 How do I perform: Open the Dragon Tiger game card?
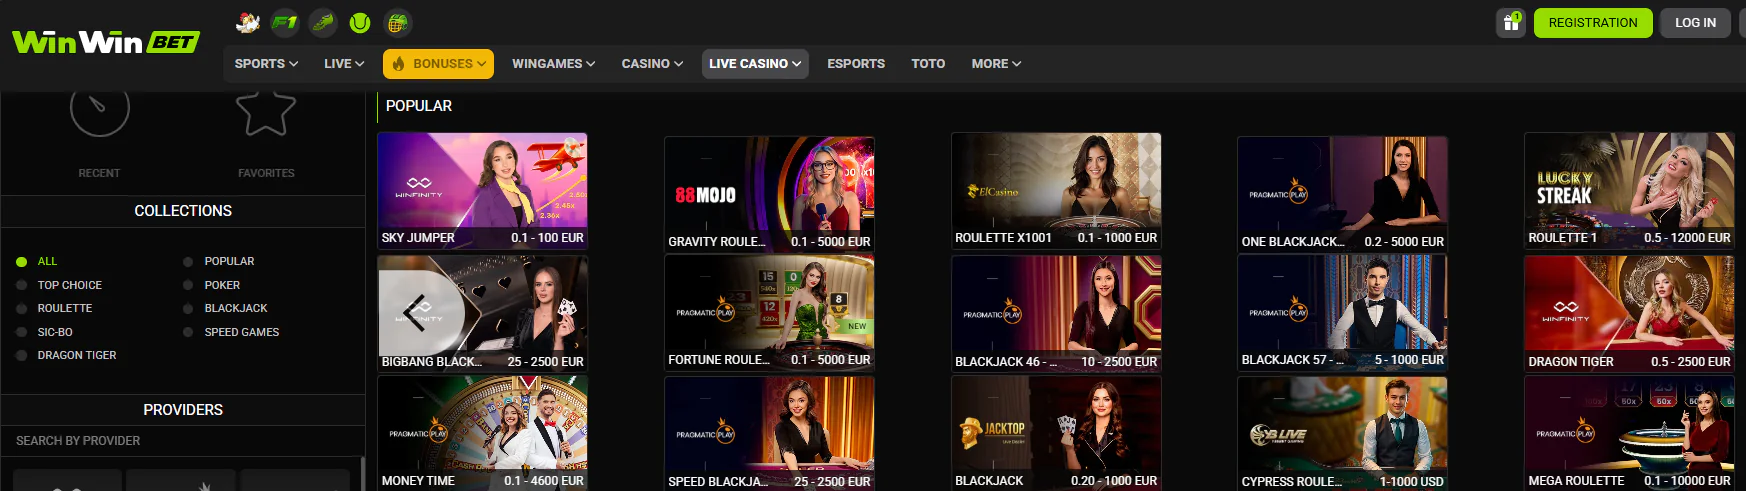pyautogui.click(x=1629, y=313)
